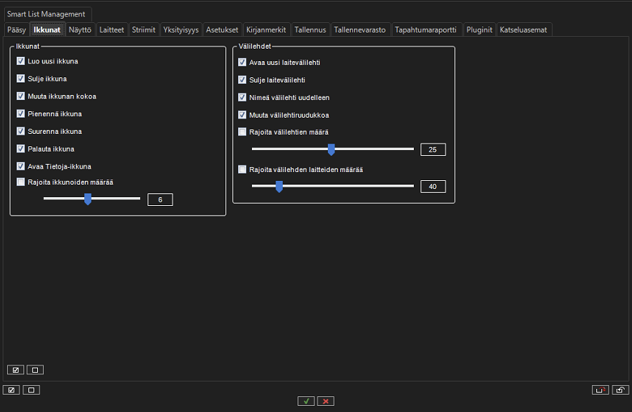This screenshot has height=412, width=632.
Task: Open the Pluginit tab
Action: (479, 30)
